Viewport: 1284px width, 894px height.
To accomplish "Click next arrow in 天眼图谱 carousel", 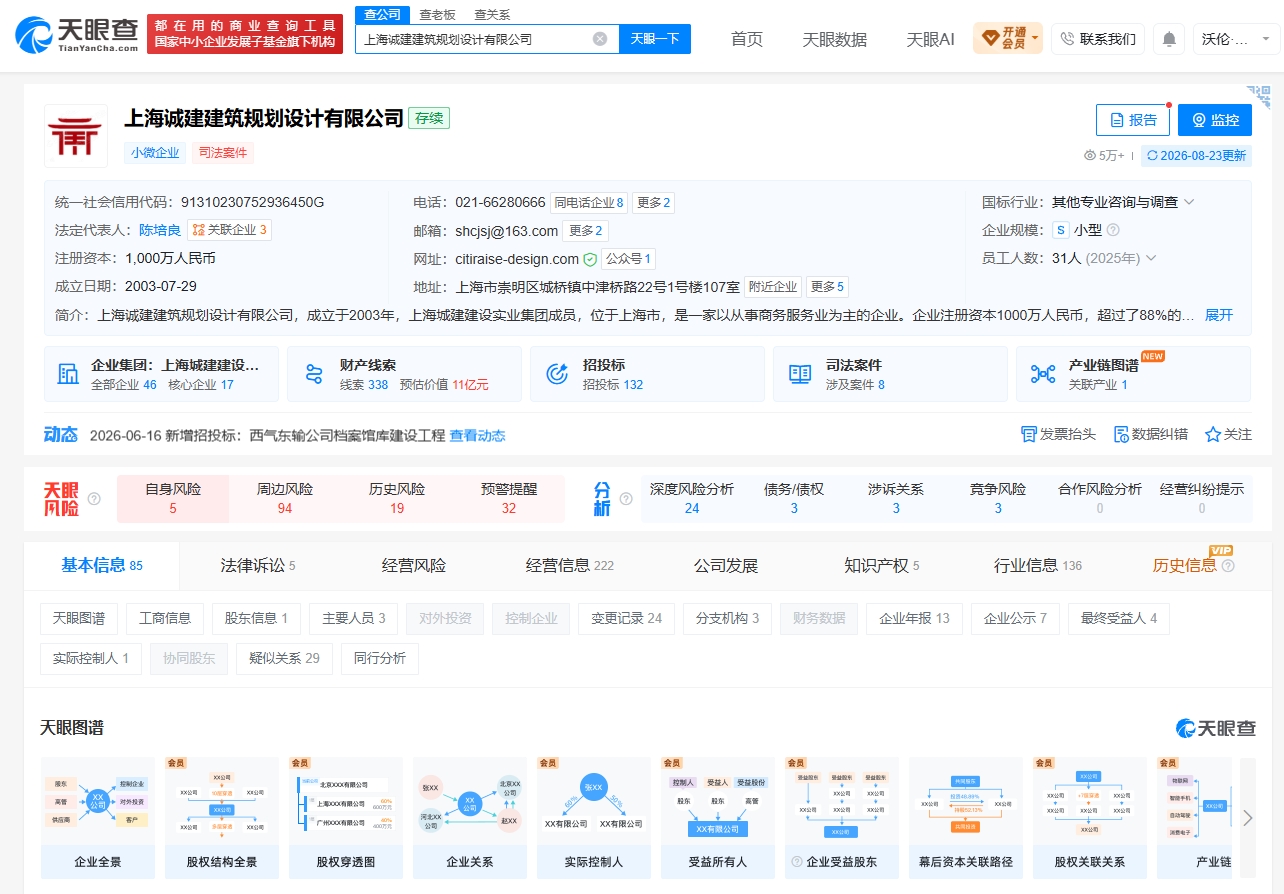I will point(1248,818).
